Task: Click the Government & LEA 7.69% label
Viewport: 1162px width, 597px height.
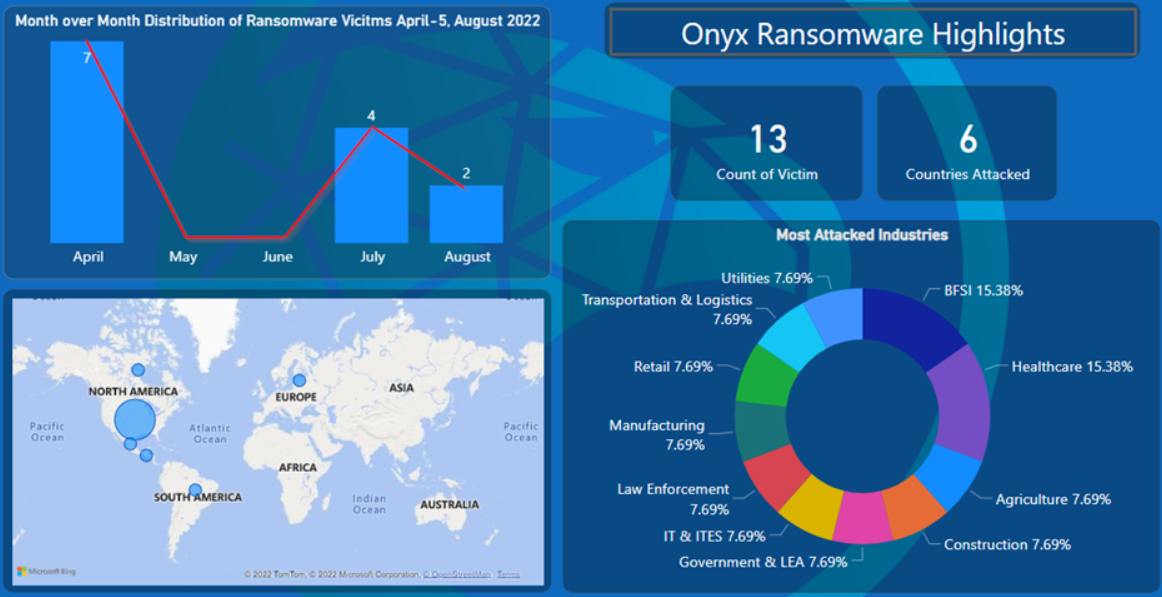Action: [x=763, y=561]
